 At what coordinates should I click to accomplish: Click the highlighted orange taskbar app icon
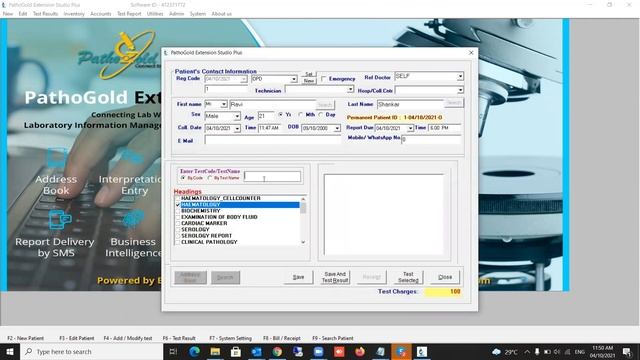click(x=401, y=351)
